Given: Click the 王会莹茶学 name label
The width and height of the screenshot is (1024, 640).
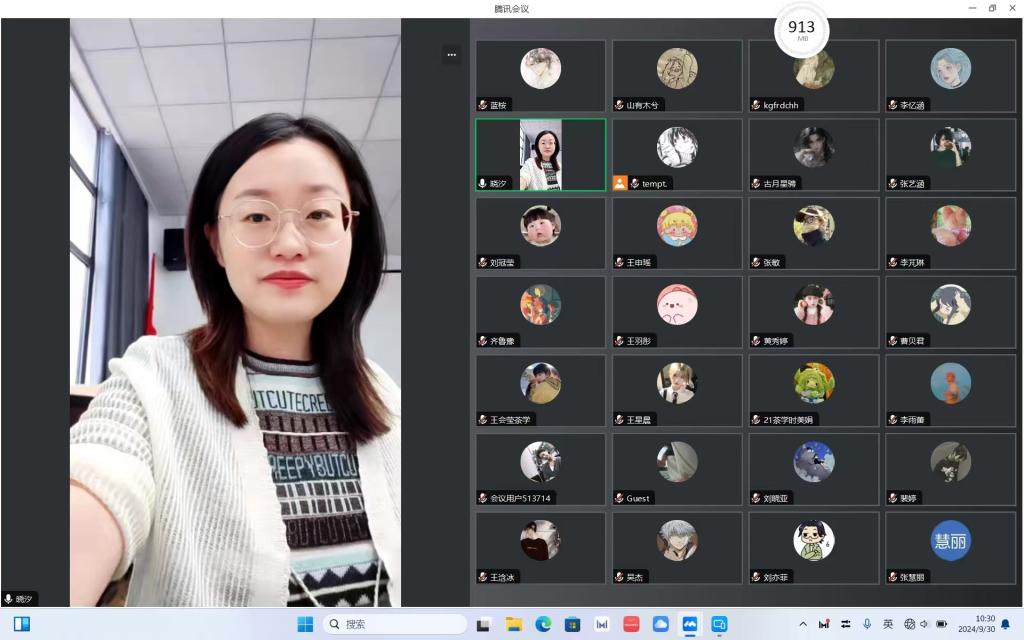Looking at the screenshot, I should tap(510, 420).
